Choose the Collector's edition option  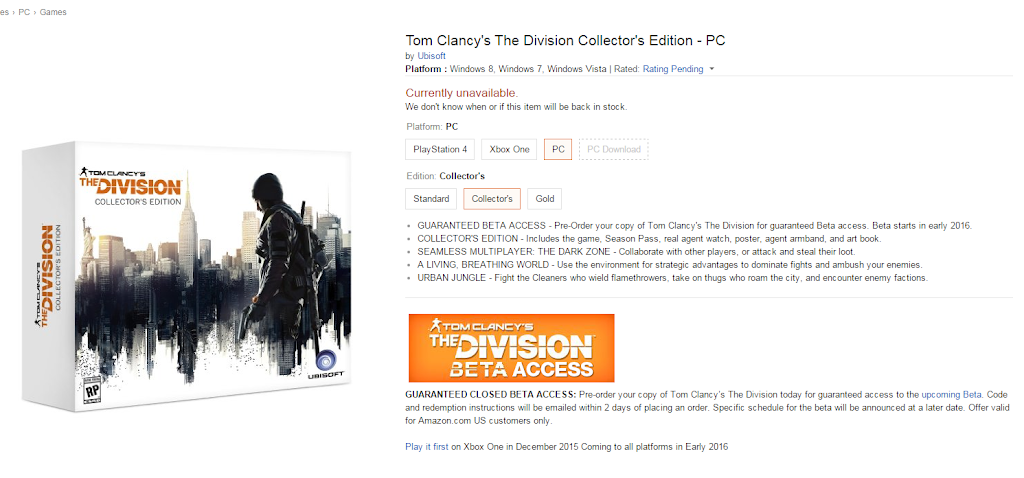(x=492, y=199)
